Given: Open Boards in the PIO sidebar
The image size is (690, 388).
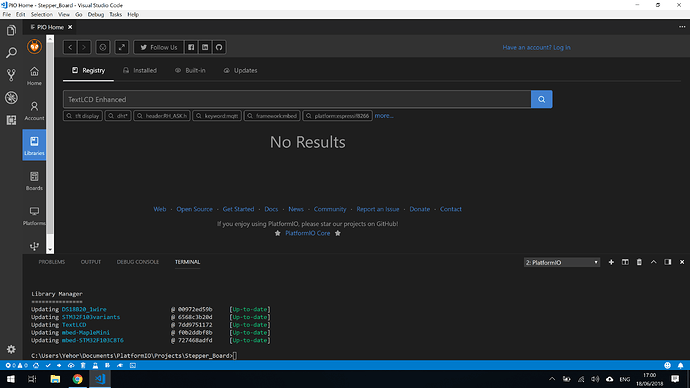Looking at the screenshot, I should click(x=34, y=181).
